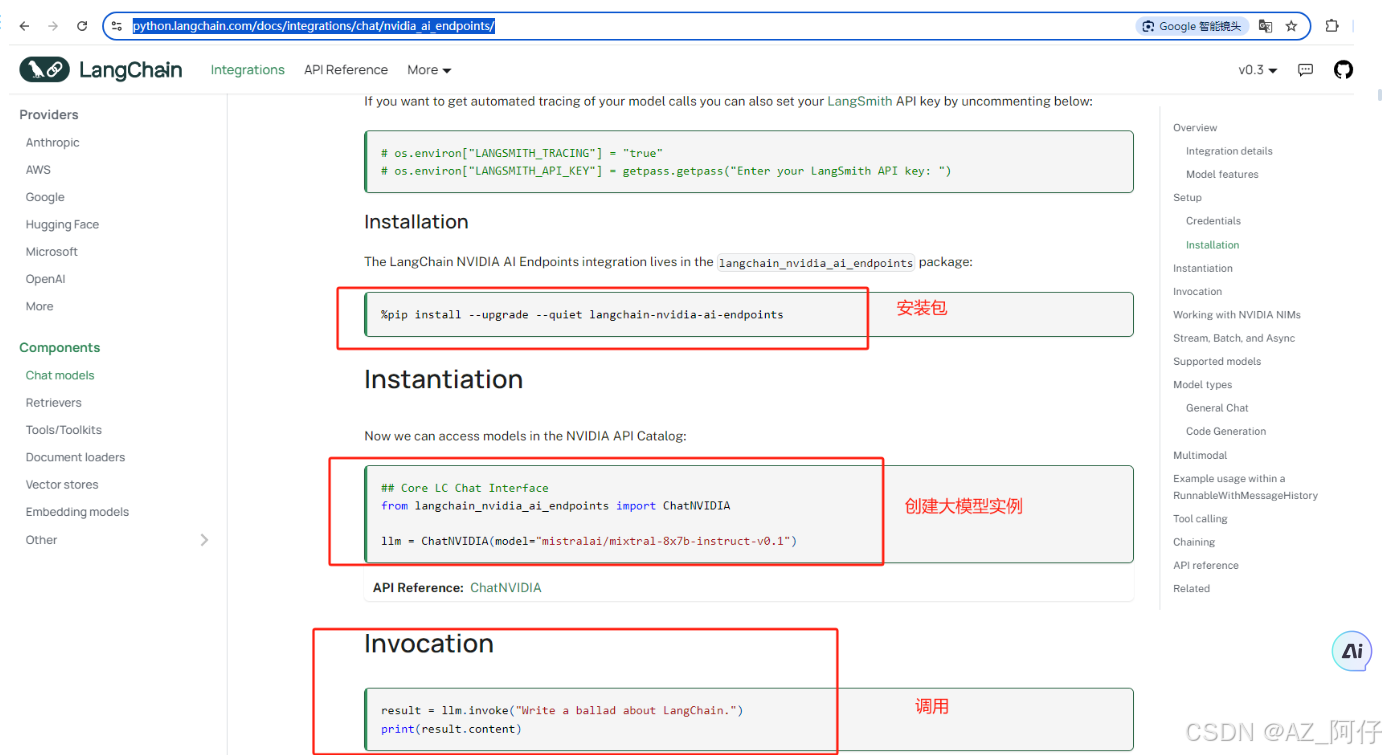
Task: Open the LangChain logo home link
Action: coord(101,69)
